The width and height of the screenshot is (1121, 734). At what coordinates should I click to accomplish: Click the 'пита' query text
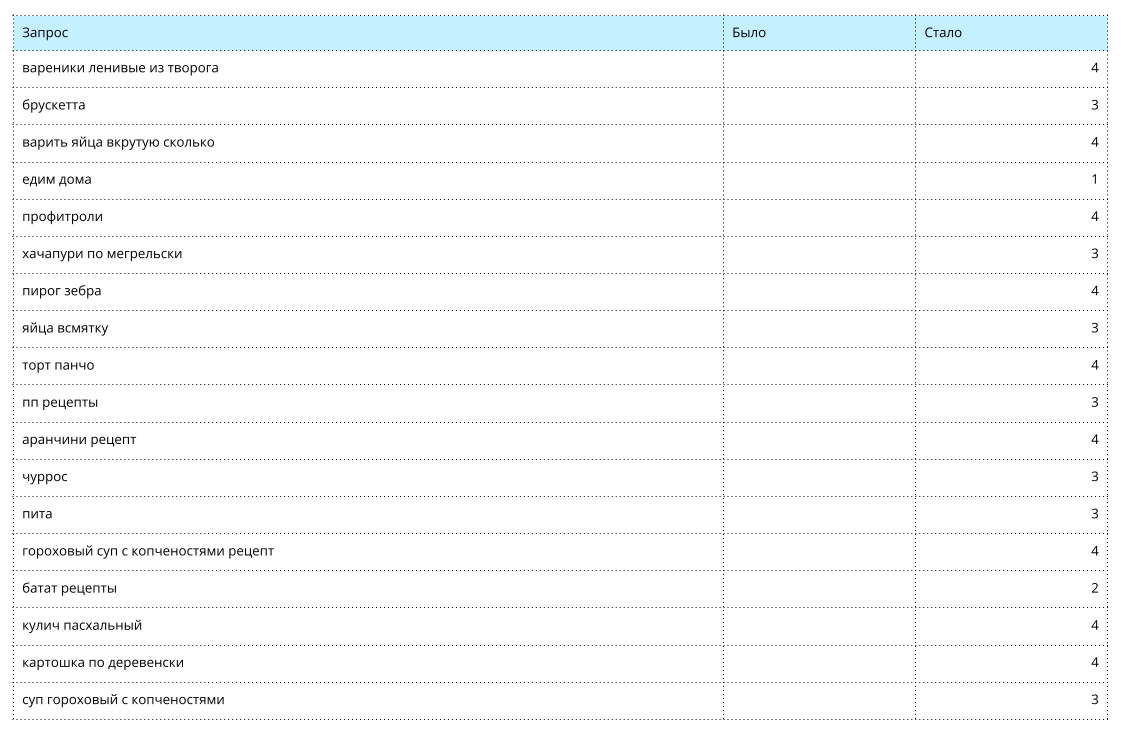pyautogui.click(x=37, y=514)
